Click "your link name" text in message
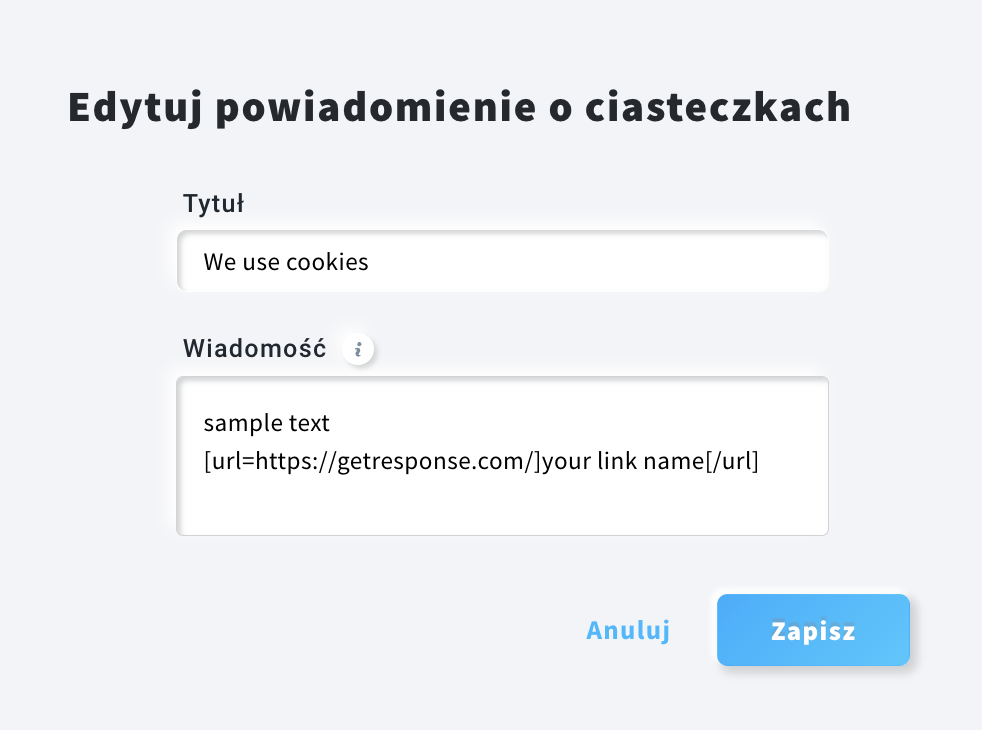Viewport: 982px width, 730px height. point(611,462)
